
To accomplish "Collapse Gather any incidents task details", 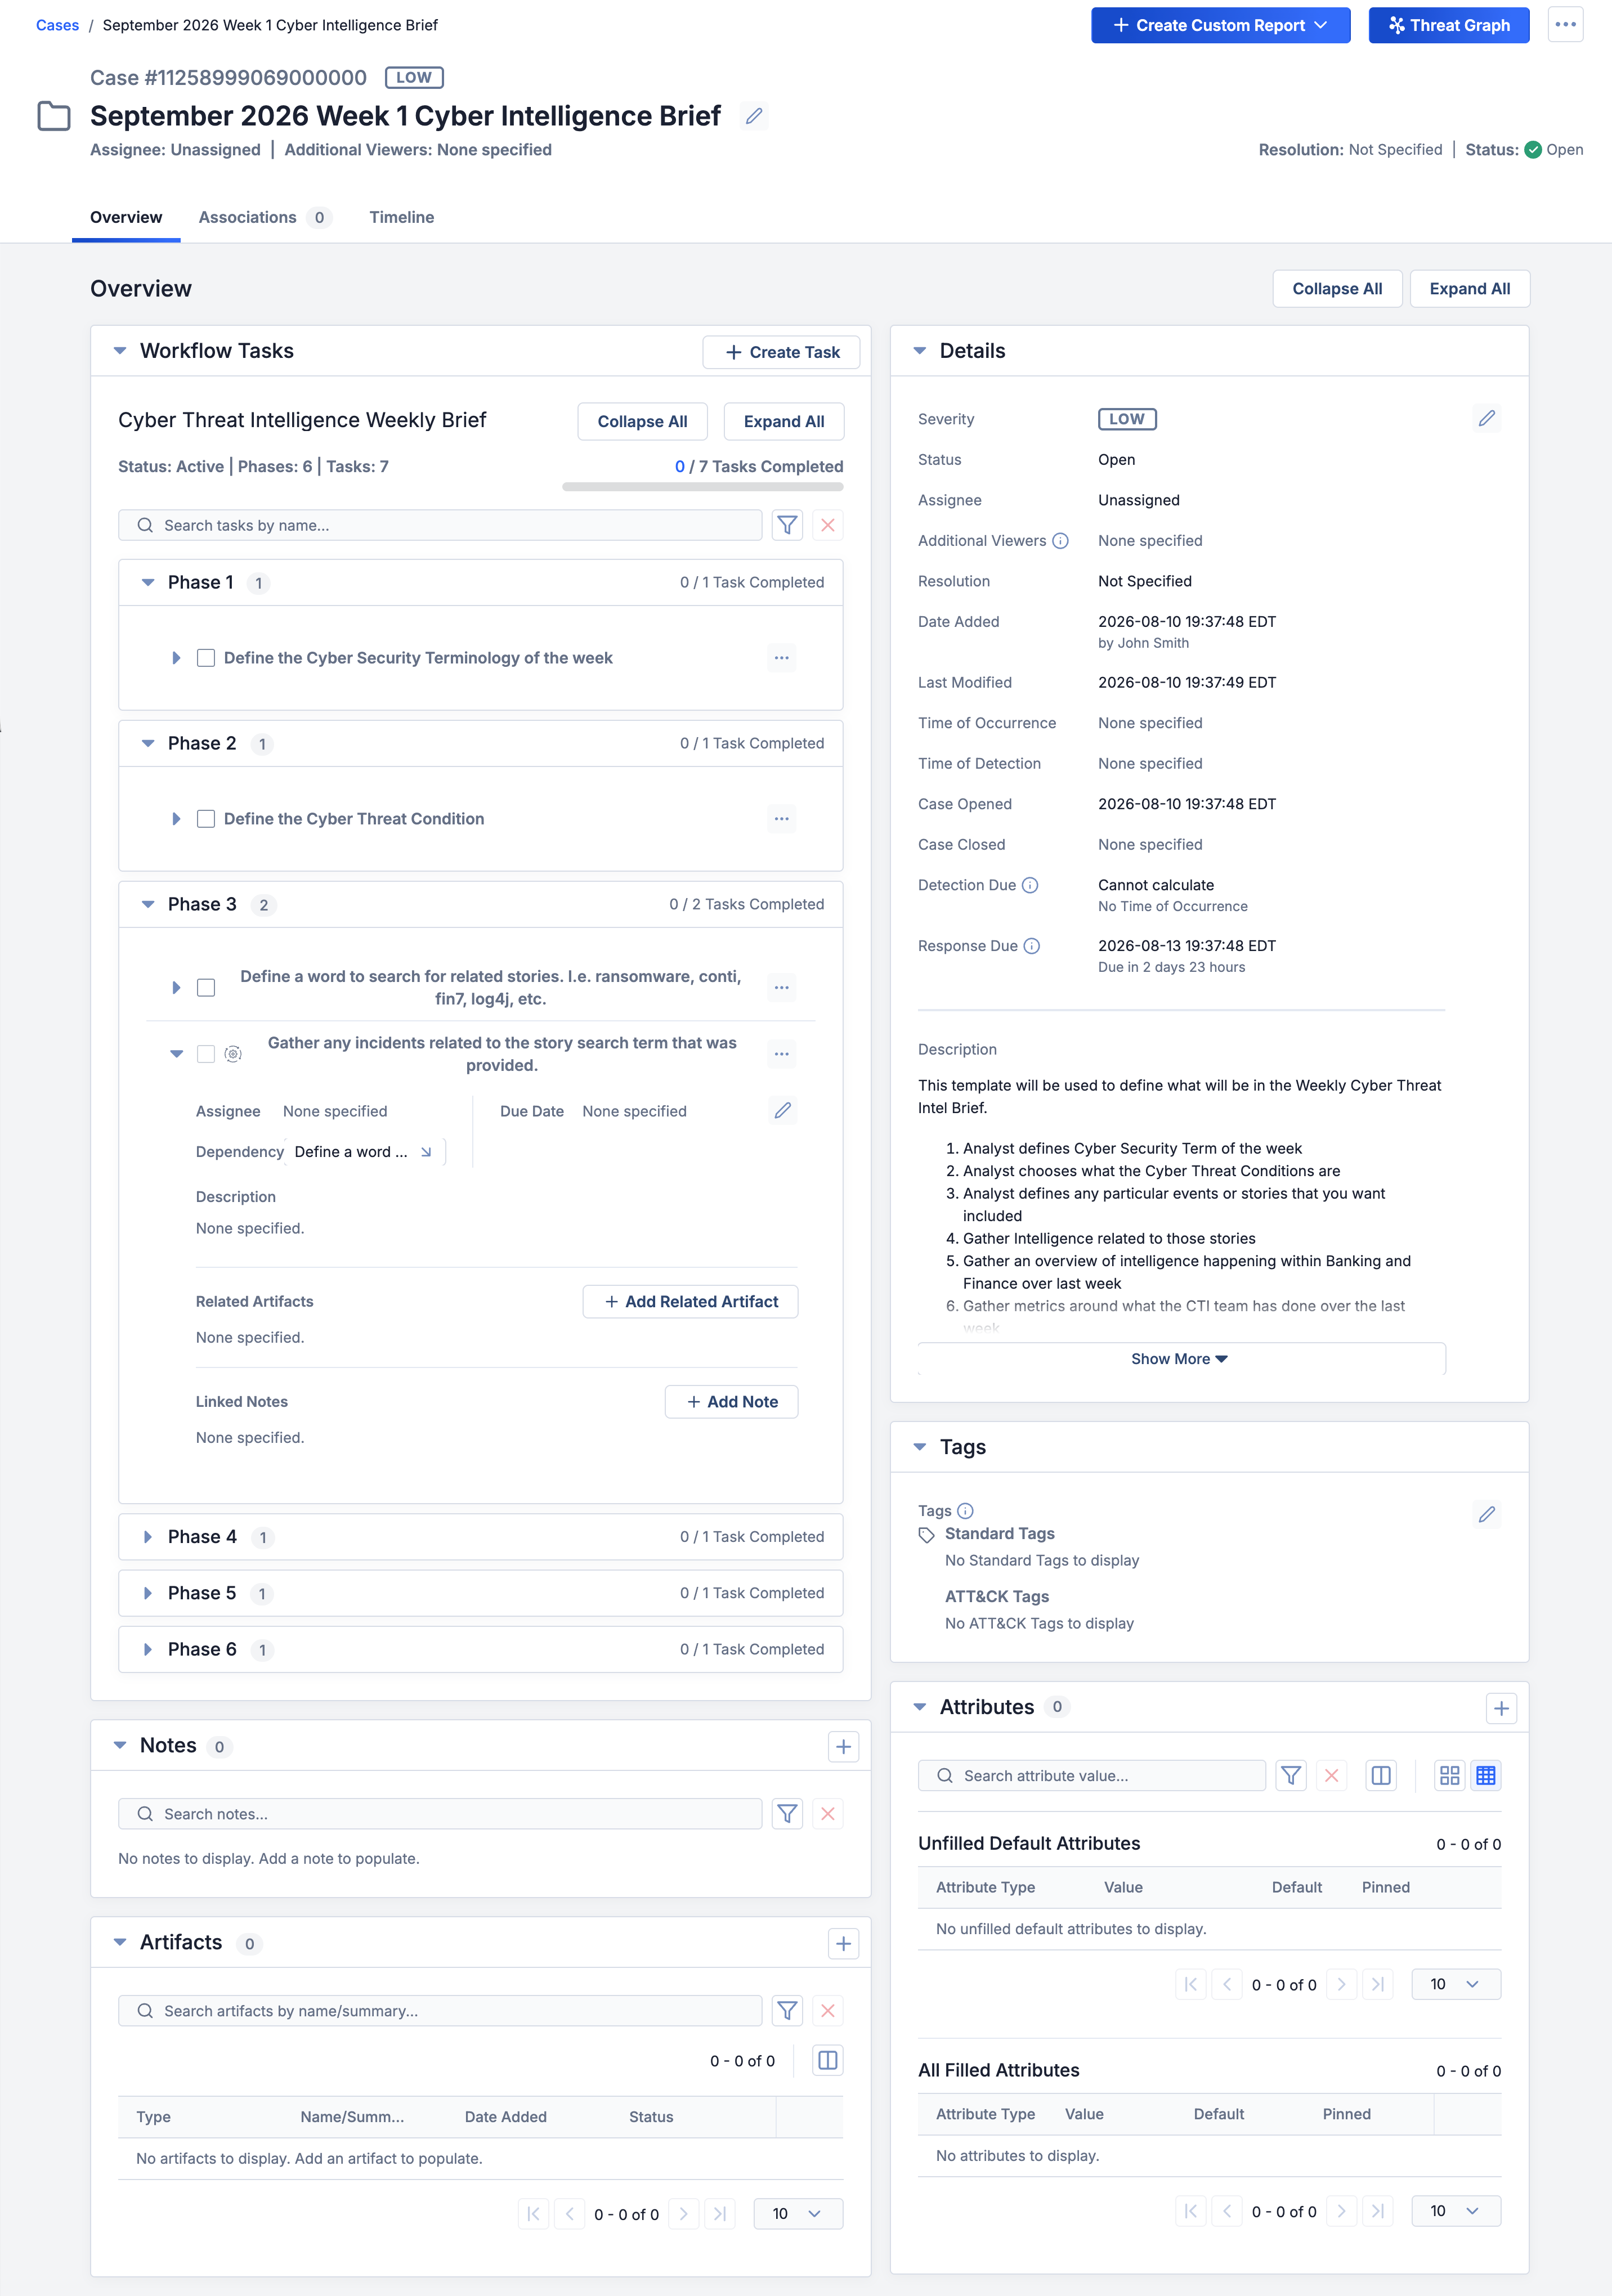I will (x=176, y=1054).
